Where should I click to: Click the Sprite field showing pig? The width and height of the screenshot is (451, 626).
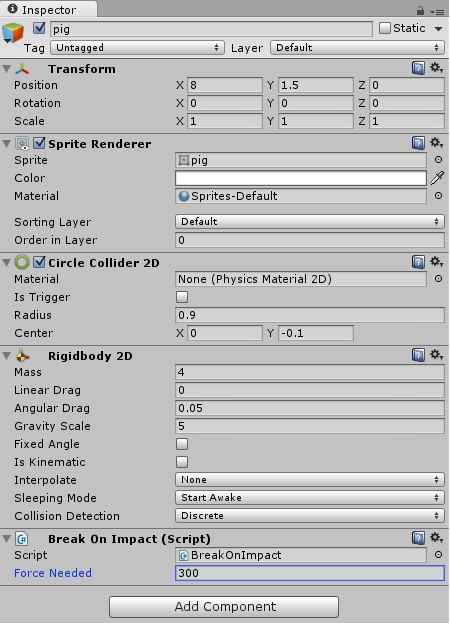(301, 160)
